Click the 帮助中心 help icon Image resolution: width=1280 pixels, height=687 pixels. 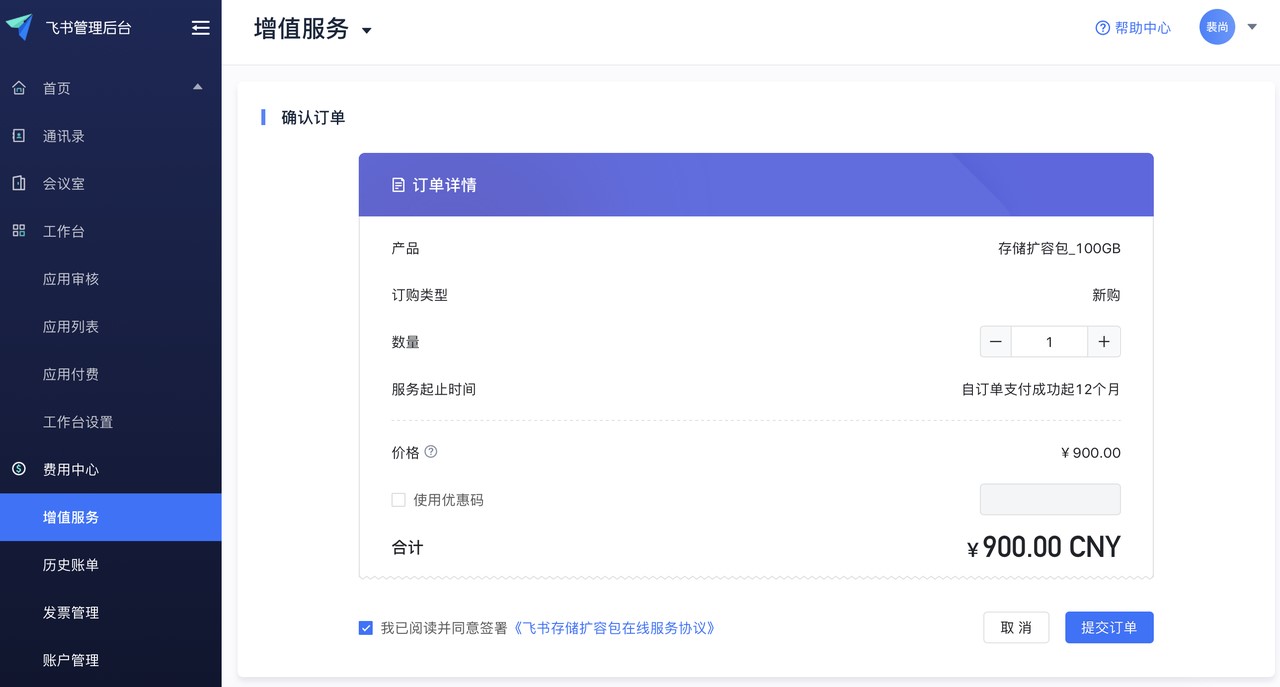click(1103, 28)
